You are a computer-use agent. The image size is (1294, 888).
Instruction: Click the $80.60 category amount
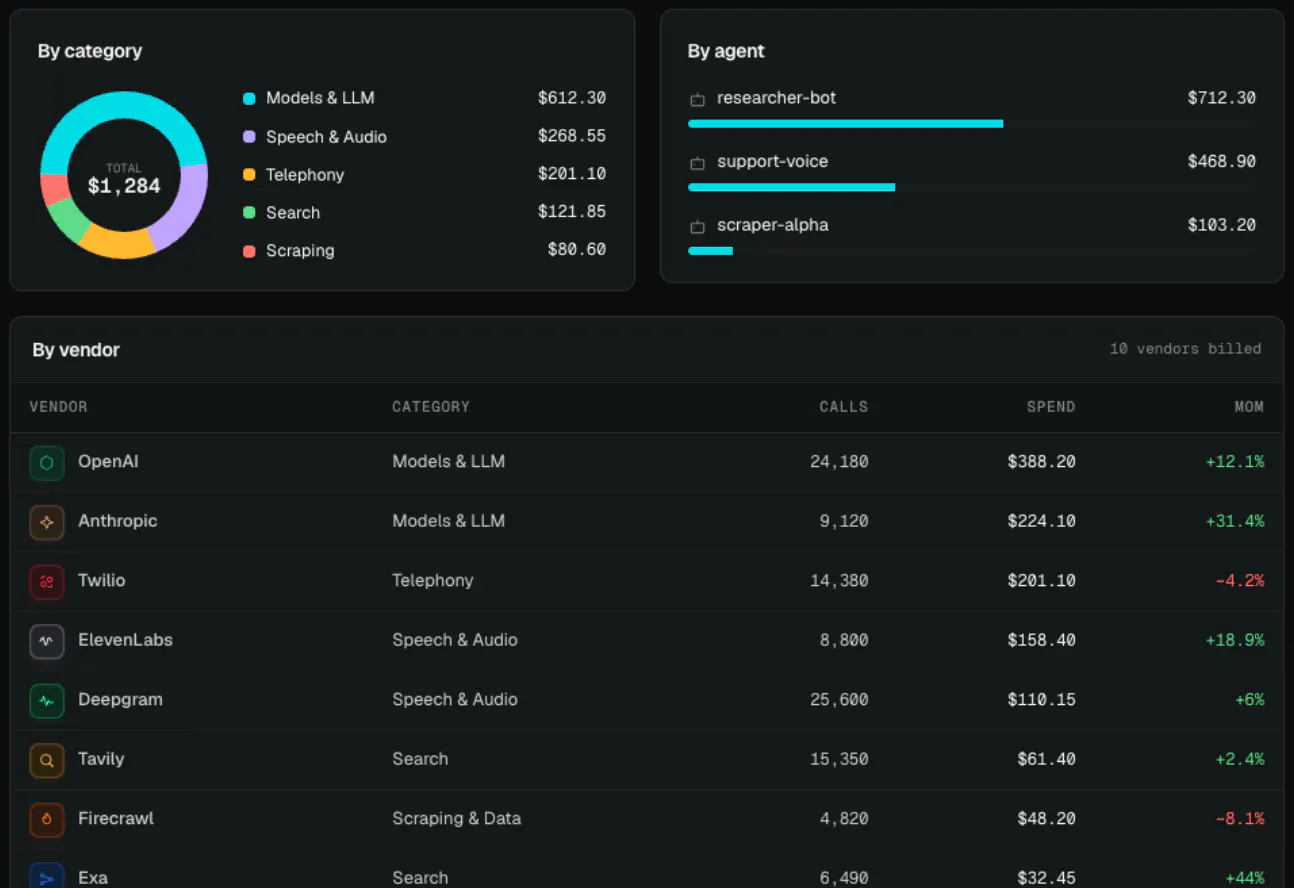click(577, 250)
